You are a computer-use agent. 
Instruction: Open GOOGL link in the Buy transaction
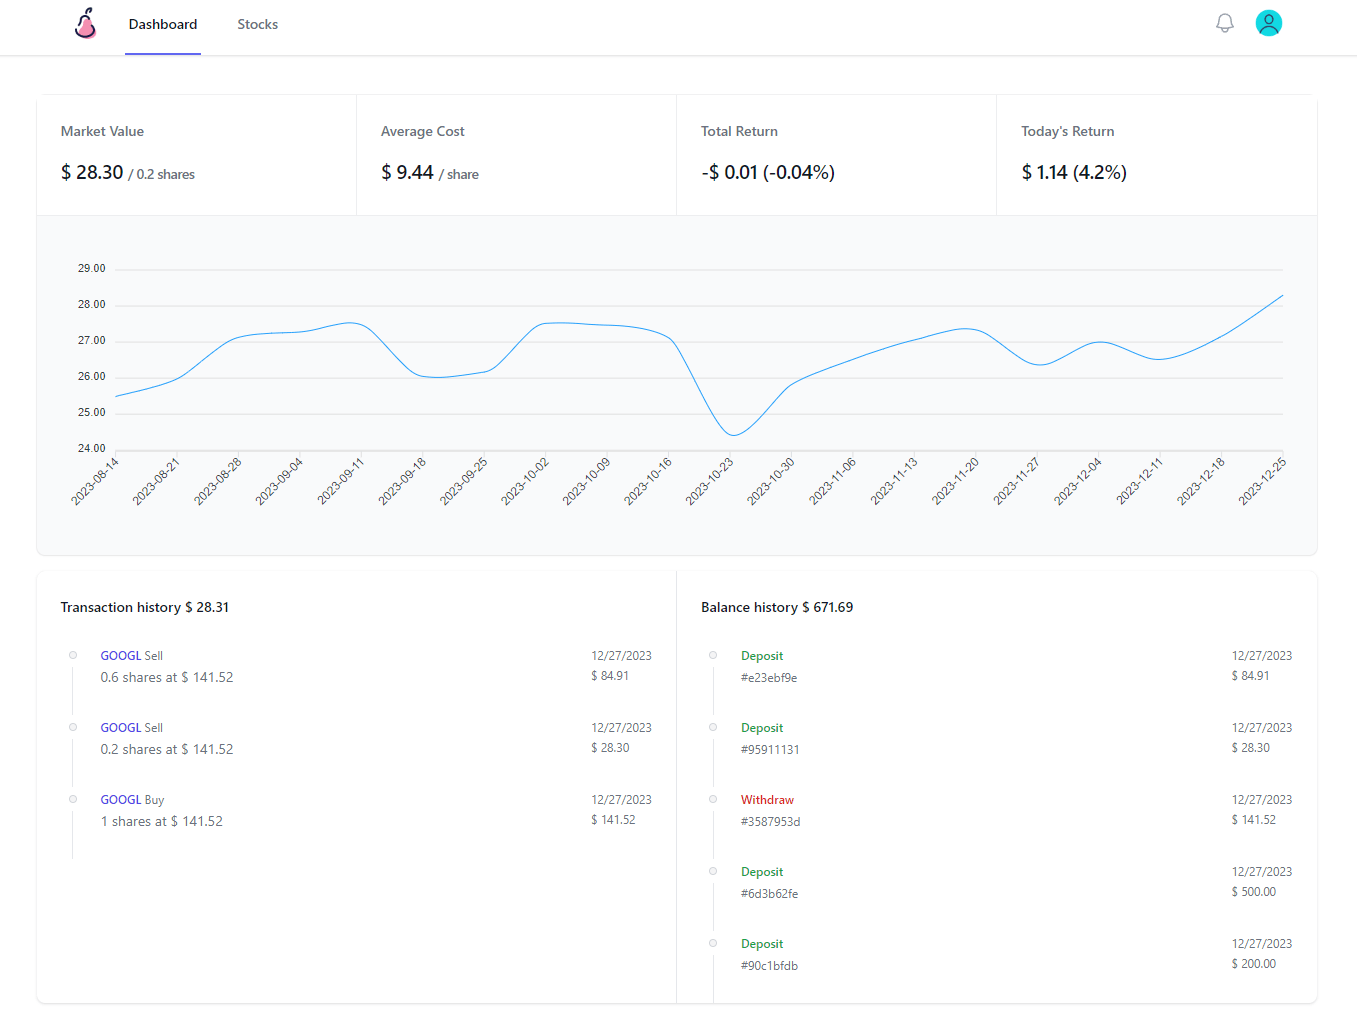[120, 800]
